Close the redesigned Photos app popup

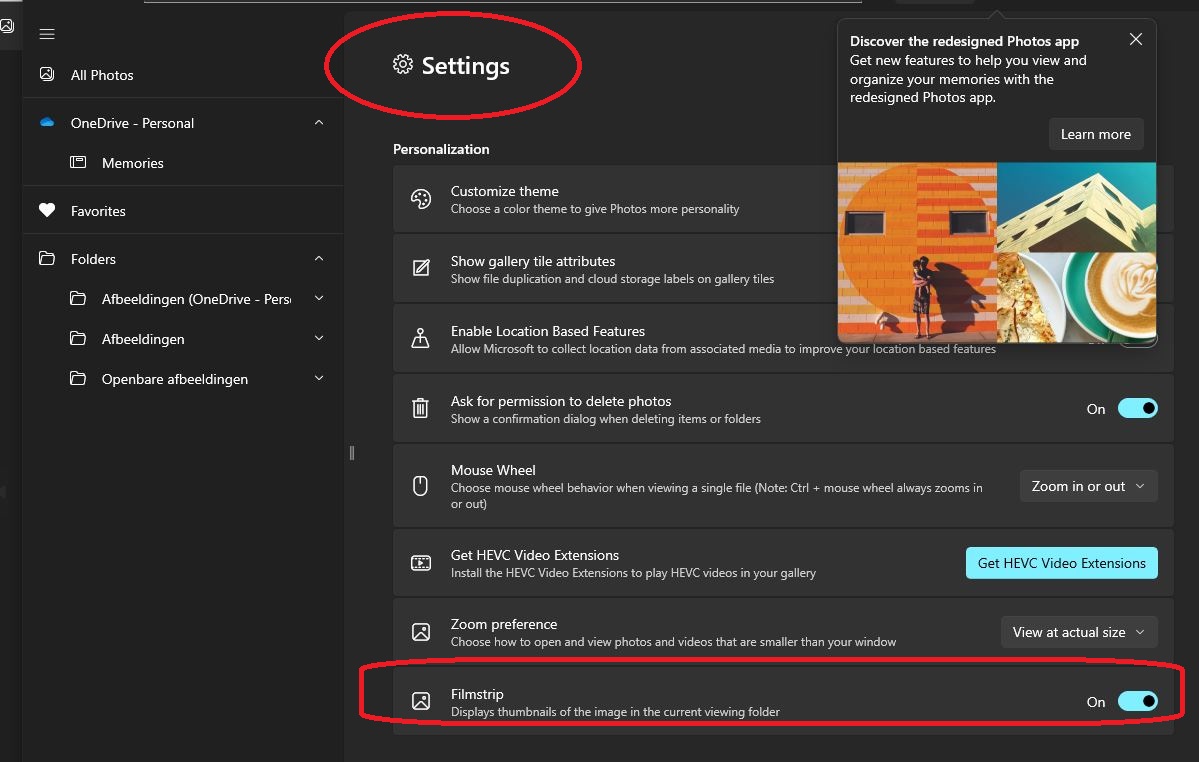click(1135, 40)
